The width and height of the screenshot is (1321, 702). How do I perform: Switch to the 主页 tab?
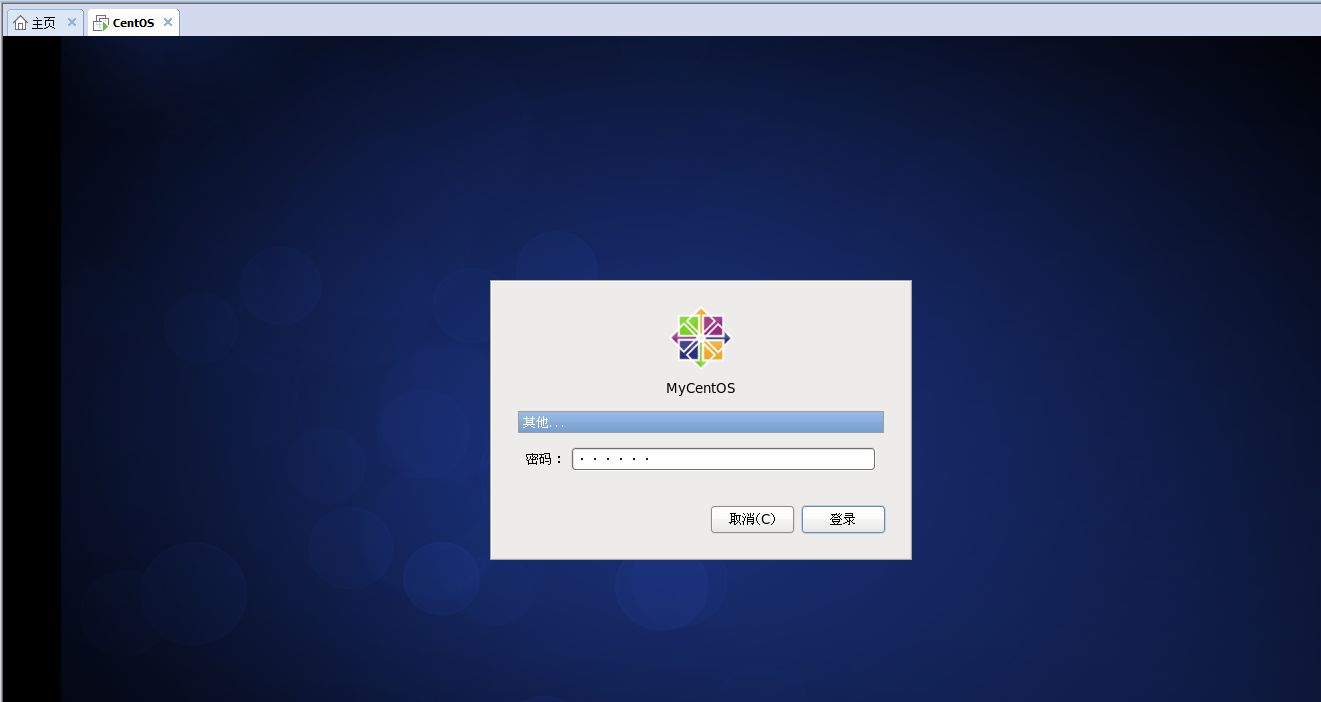[x=44, y=23]
